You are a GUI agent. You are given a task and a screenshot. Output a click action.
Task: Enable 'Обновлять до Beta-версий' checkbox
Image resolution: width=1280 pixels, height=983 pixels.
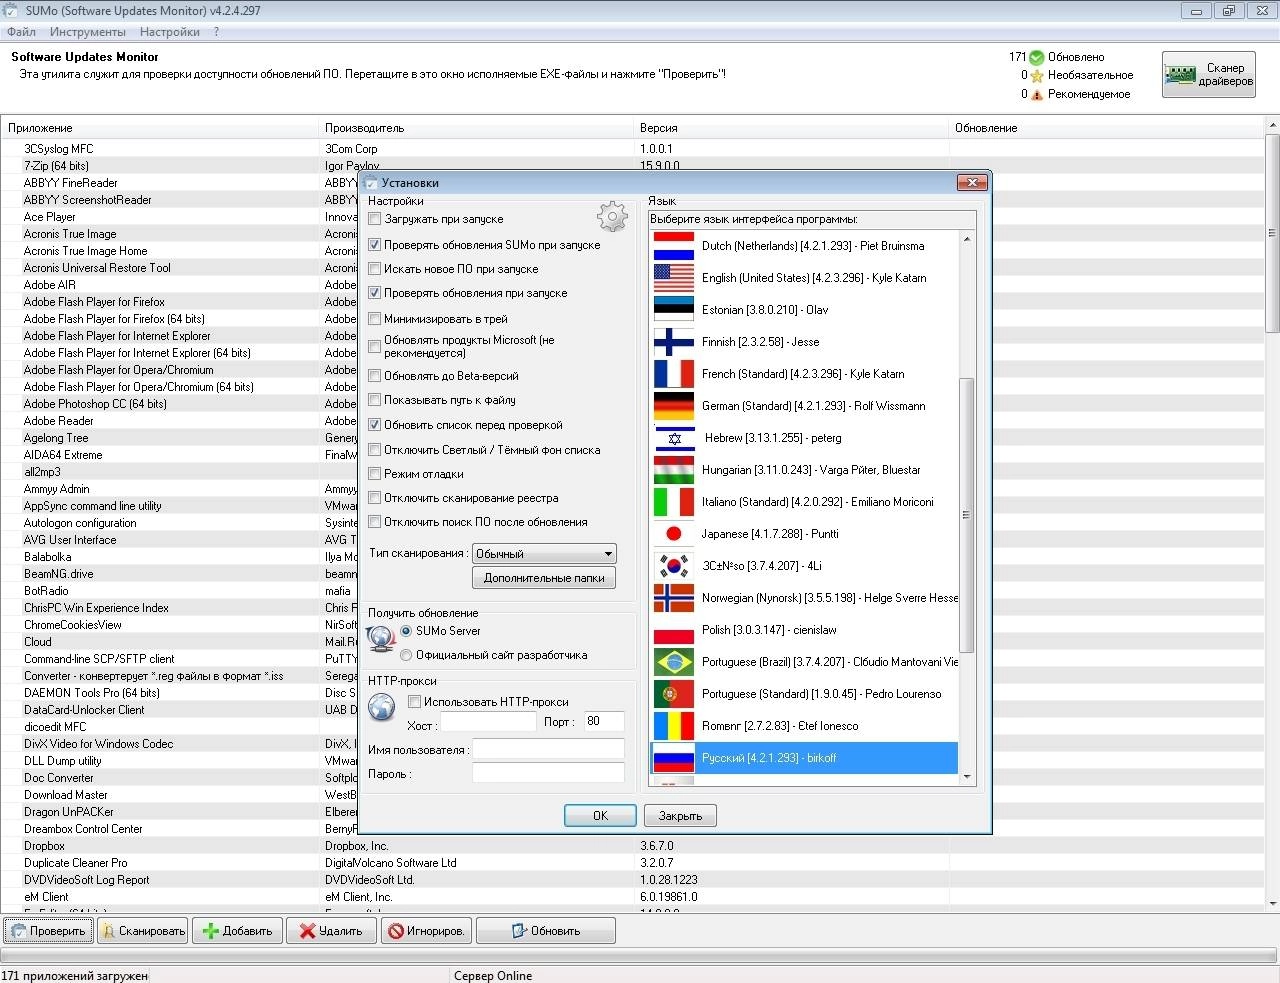[x=375, y=376]
